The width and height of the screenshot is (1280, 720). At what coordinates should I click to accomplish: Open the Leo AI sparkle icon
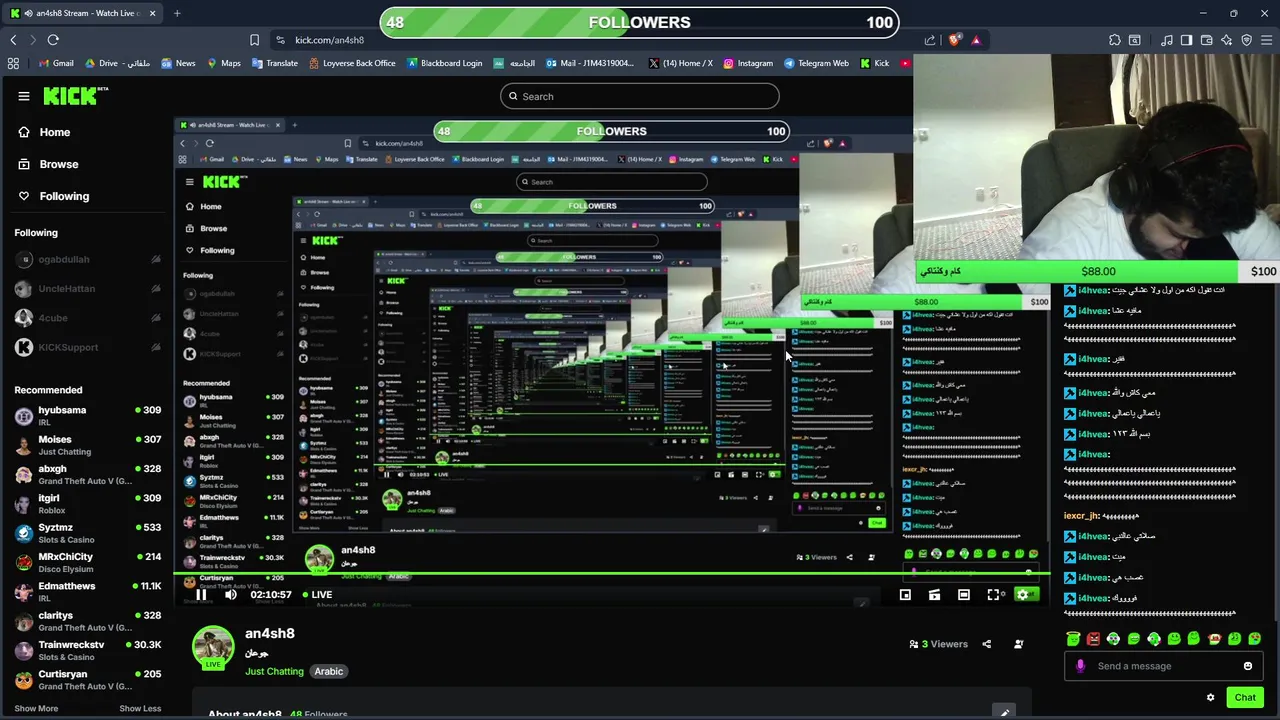1227,40
